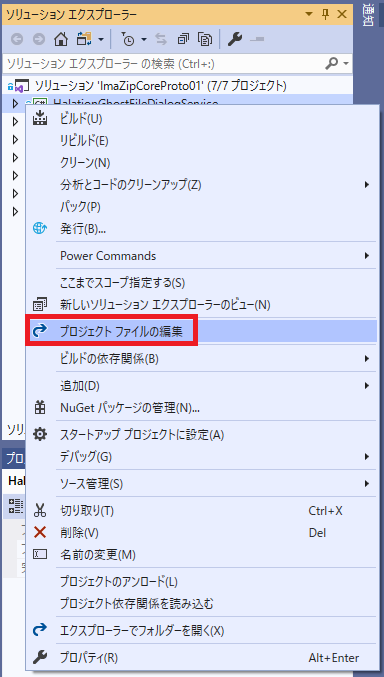Select プロジェクトのアンロード(L)
The width and height of the screenshot is (384, 677).
[x=201, y=582]
